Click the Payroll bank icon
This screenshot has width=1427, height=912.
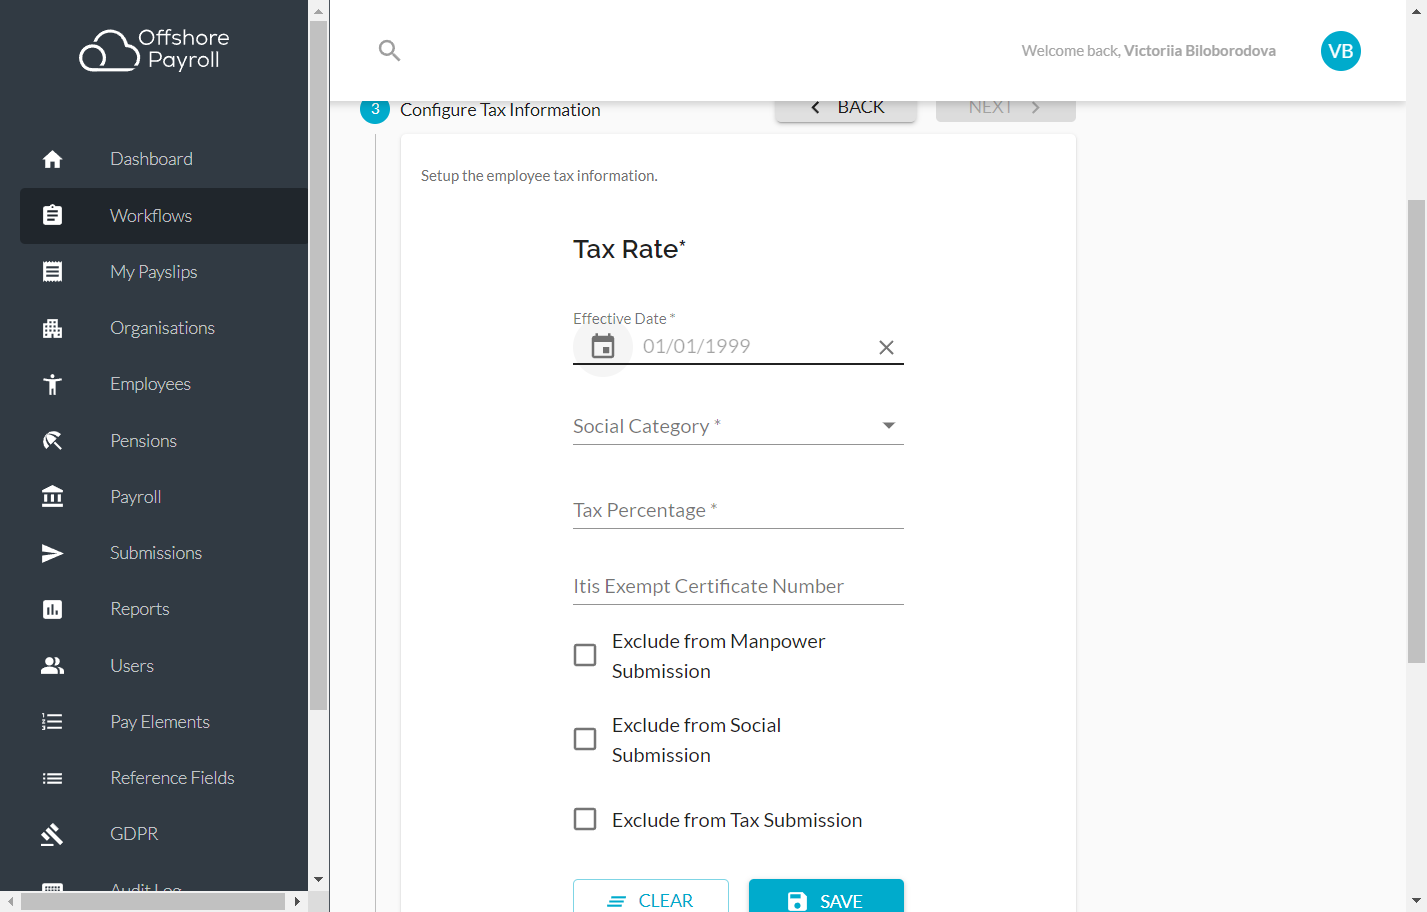(x=52, y=497)
